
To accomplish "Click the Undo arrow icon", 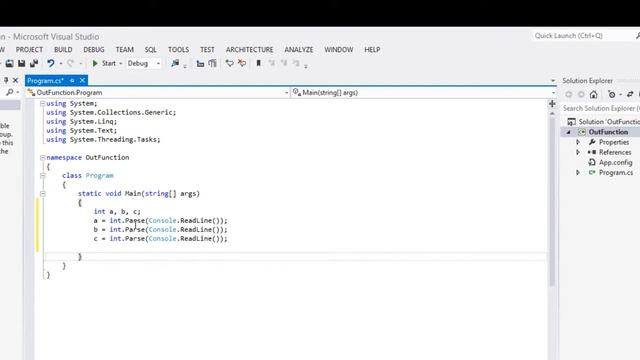I will [x=51, y=63].
